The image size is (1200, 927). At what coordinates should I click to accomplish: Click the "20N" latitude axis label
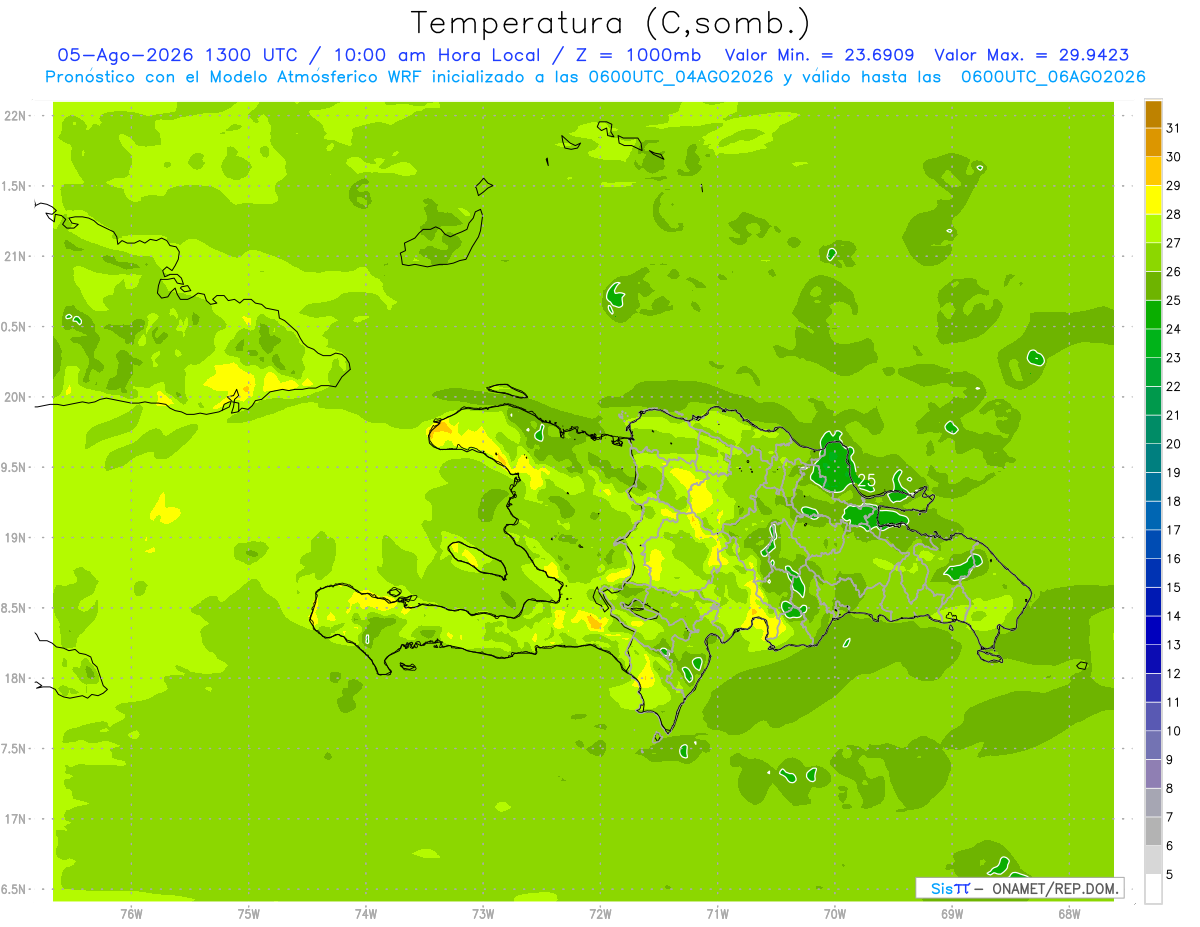17,397
